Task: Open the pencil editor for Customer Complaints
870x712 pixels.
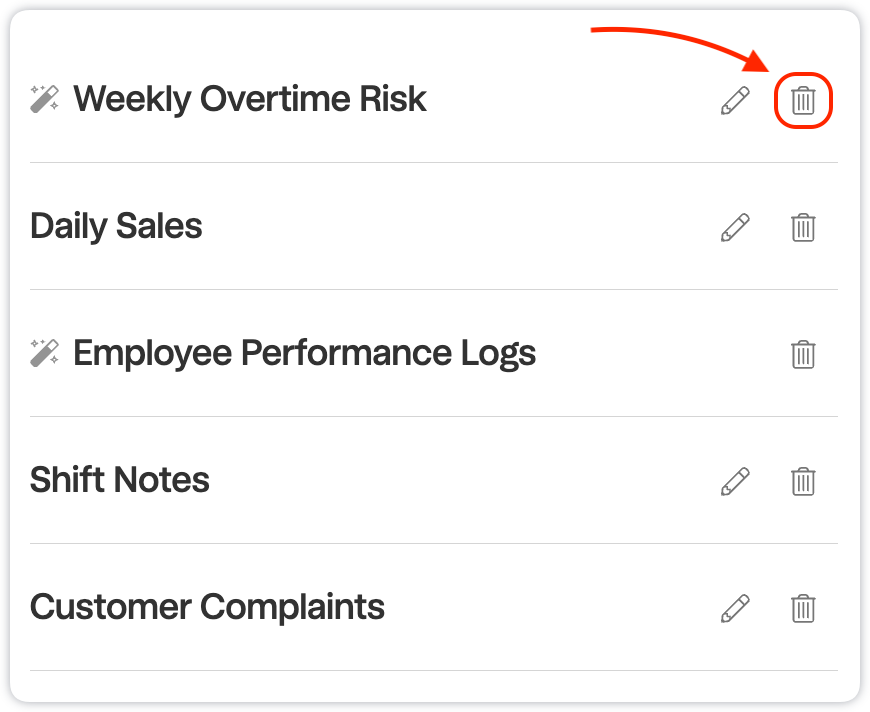Action: [x=735, y=608]
